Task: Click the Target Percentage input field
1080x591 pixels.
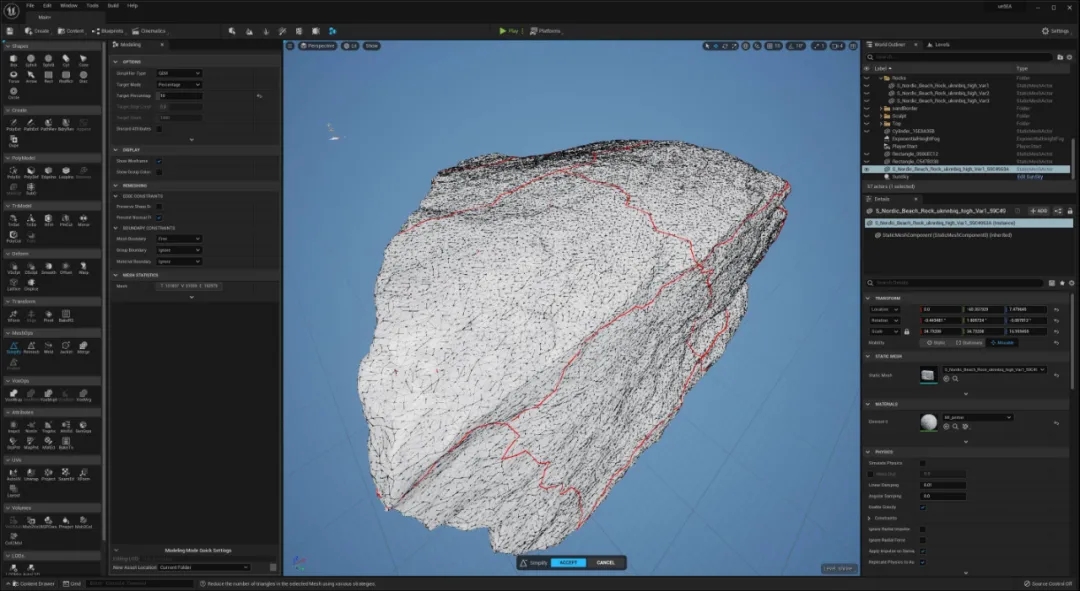Action: coord(180,96)
